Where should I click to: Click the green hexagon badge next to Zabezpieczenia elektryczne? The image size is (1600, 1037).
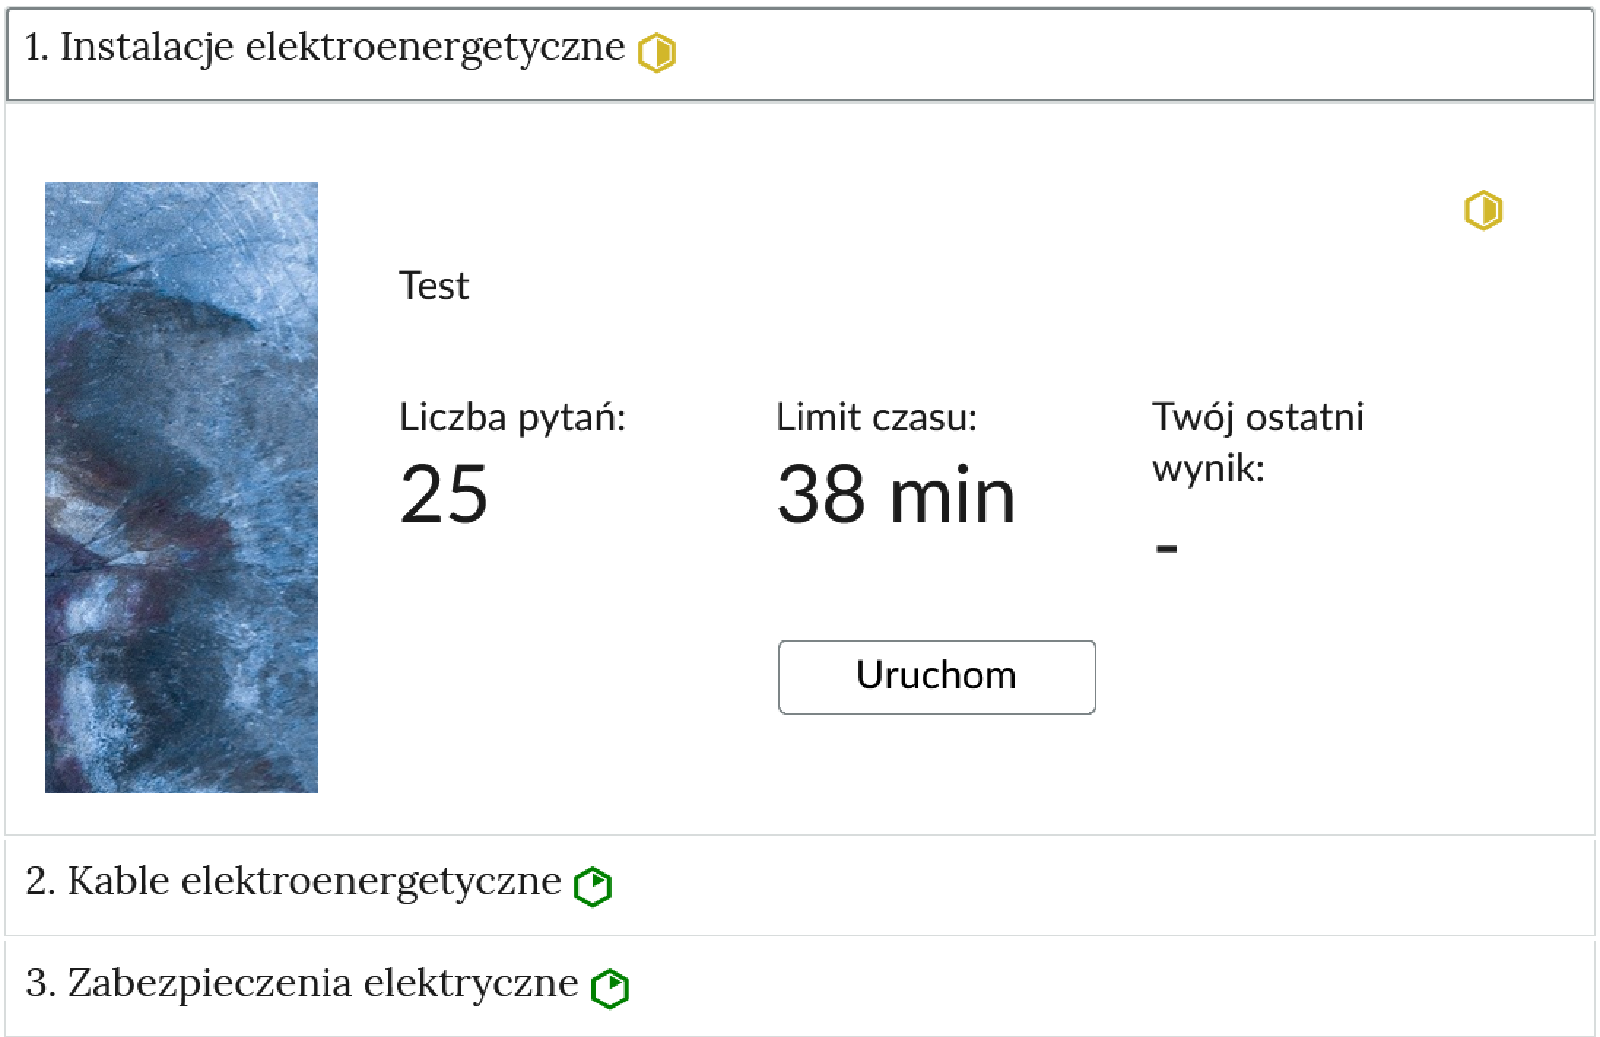point(611,986)
